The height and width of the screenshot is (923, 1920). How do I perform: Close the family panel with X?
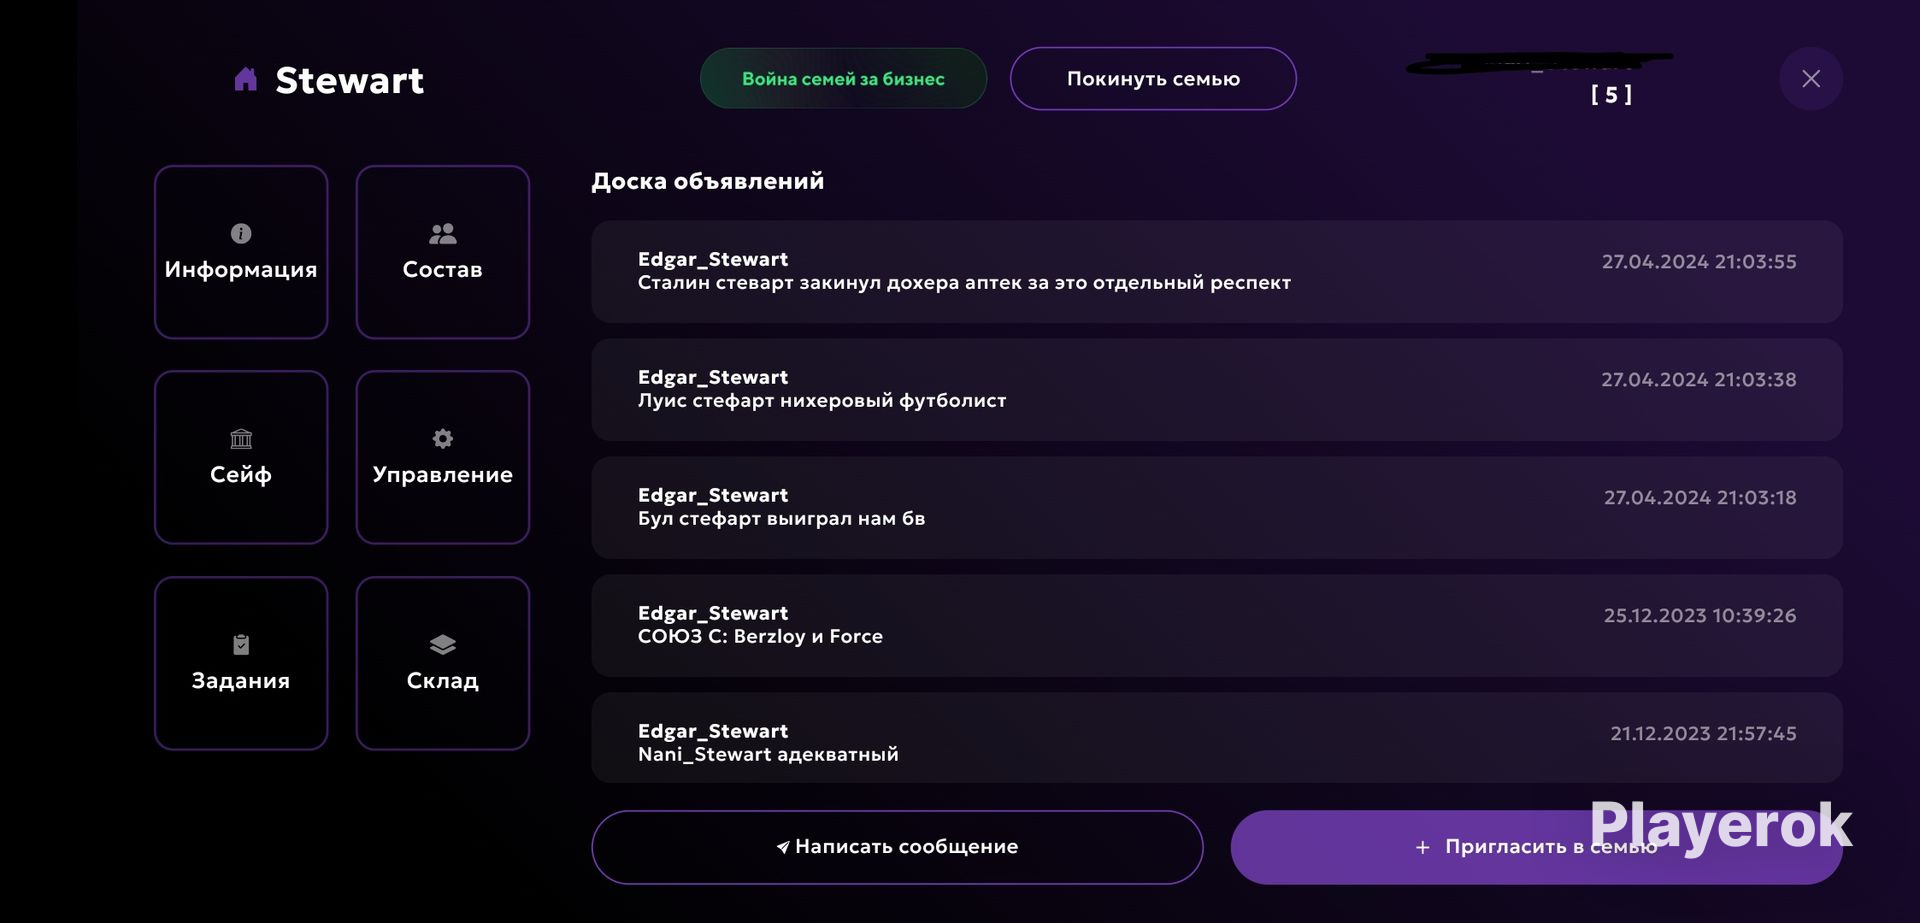(x=1811, y=79)
